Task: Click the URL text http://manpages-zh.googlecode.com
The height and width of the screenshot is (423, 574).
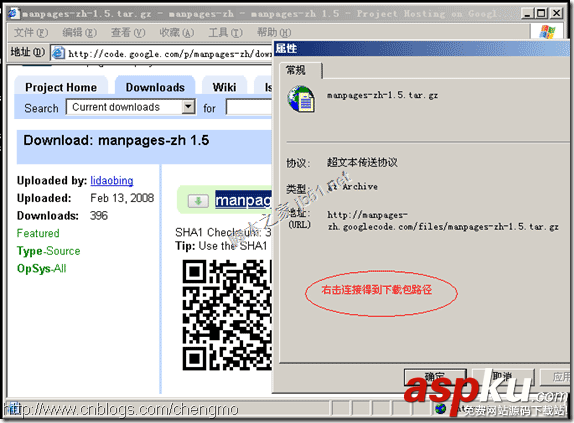Action: [x=443, y=221]
